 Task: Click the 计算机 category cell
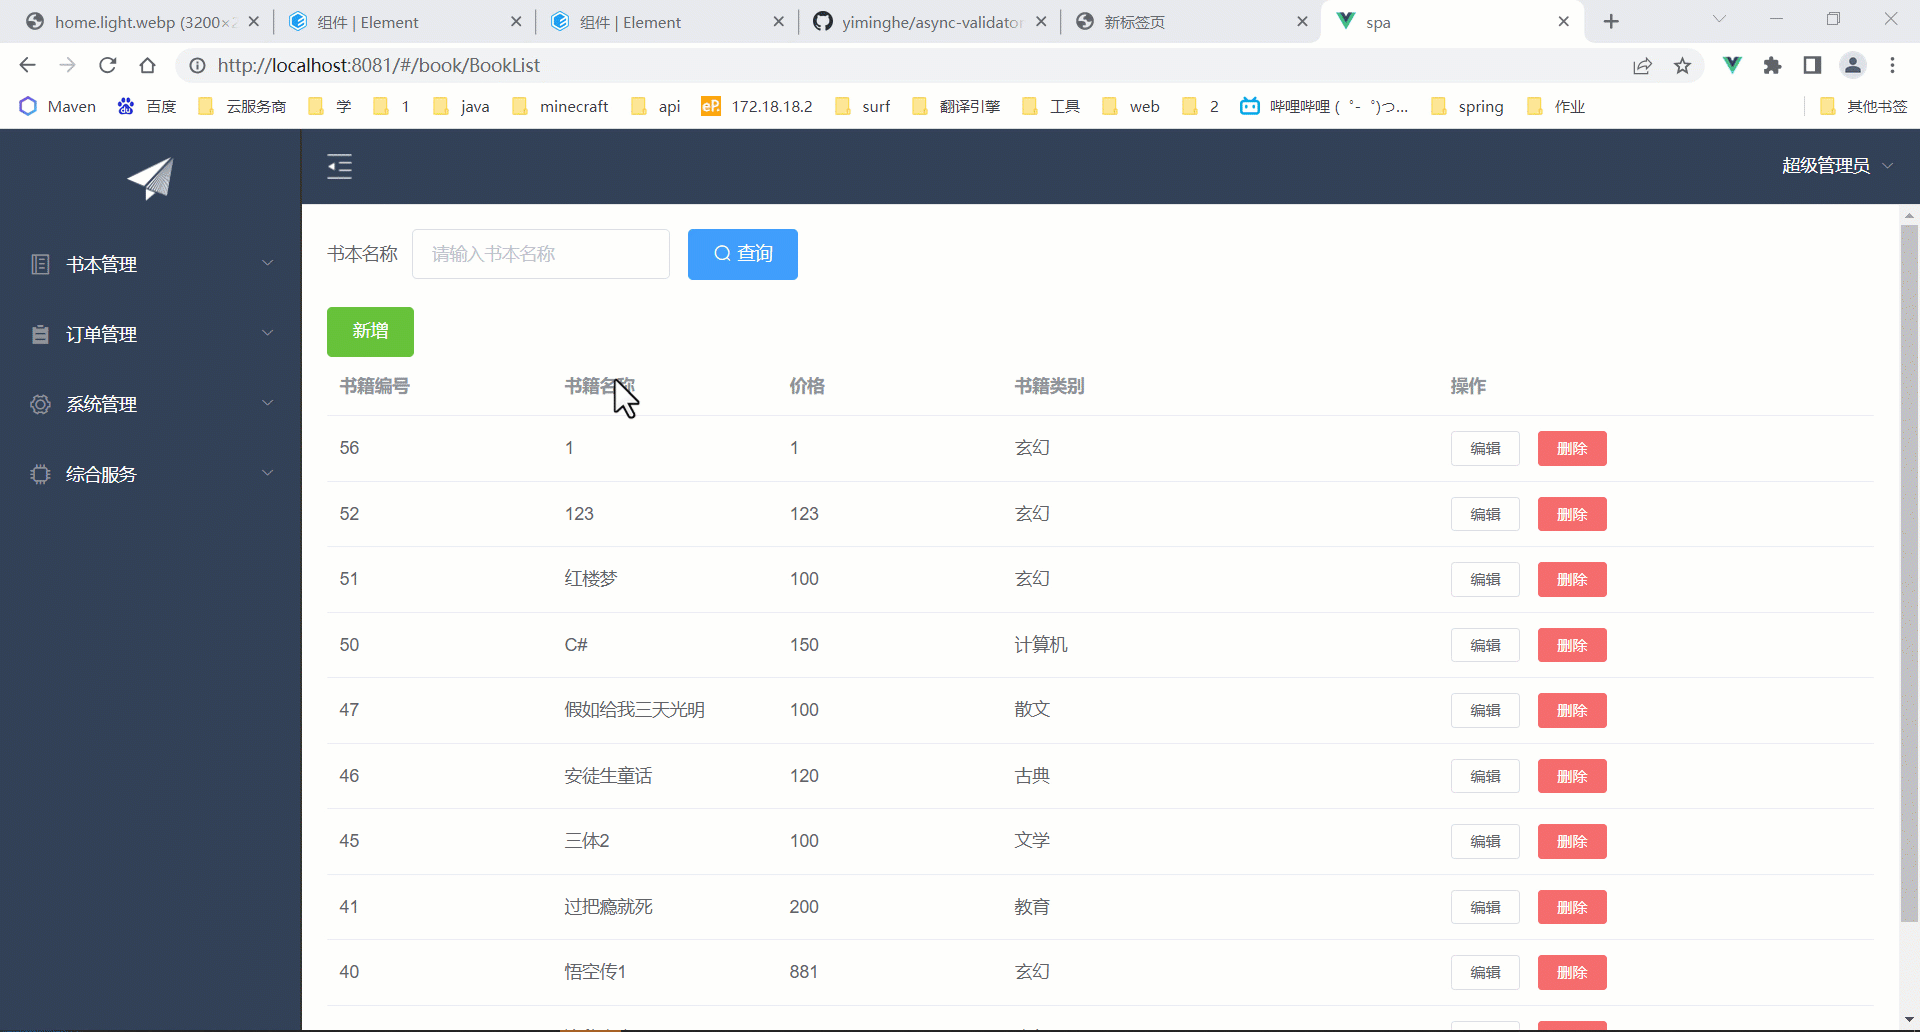1041,645
